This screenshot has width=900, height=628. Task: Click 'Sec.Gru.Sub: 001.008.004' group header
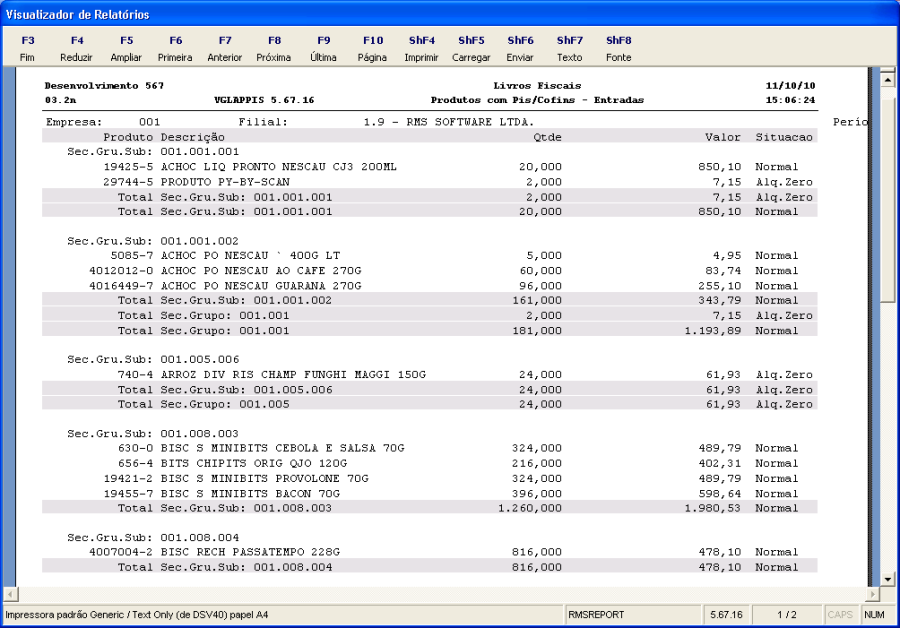point(153,537)
